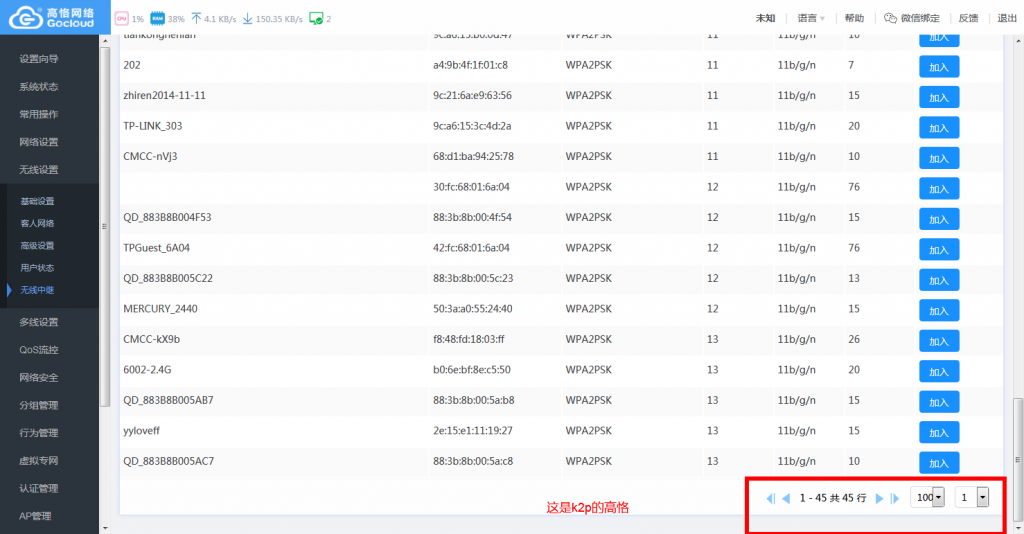Go to next page arrow
The image size is (1024, 534).
[879, 498]
